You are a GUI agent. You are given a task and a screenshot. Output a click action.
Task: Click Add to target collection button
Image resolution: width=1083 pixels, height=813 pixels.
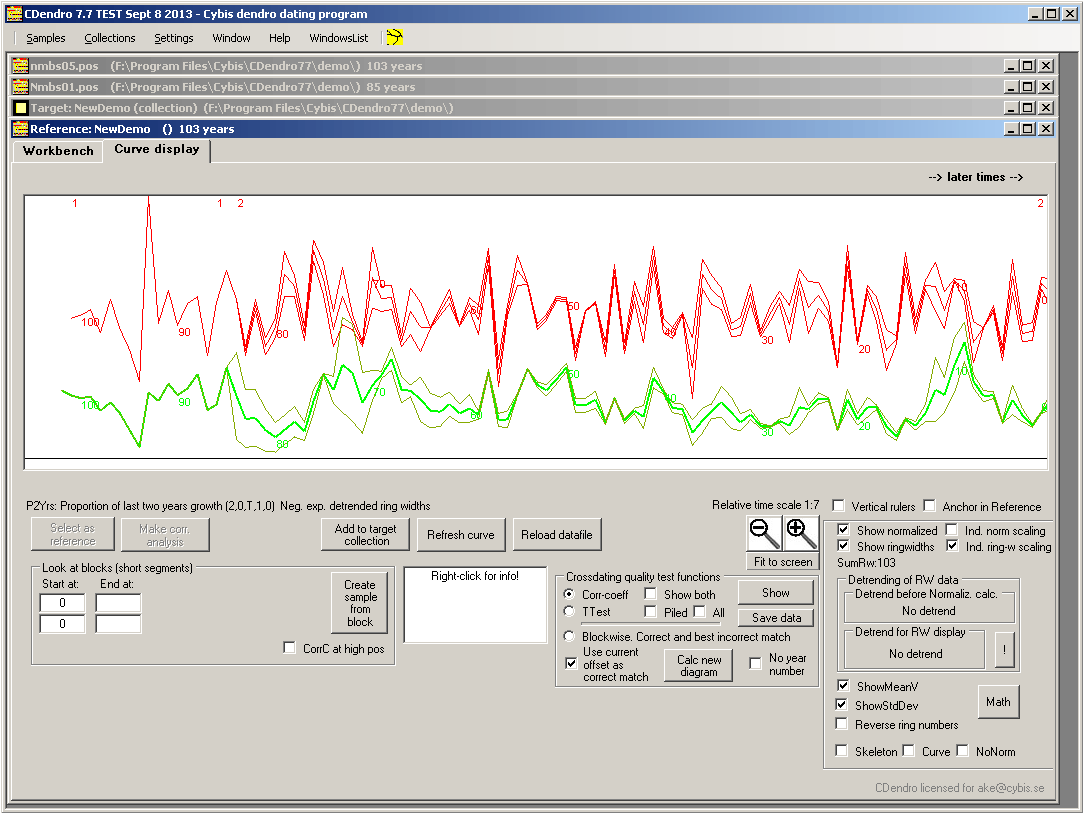[365, 535]
